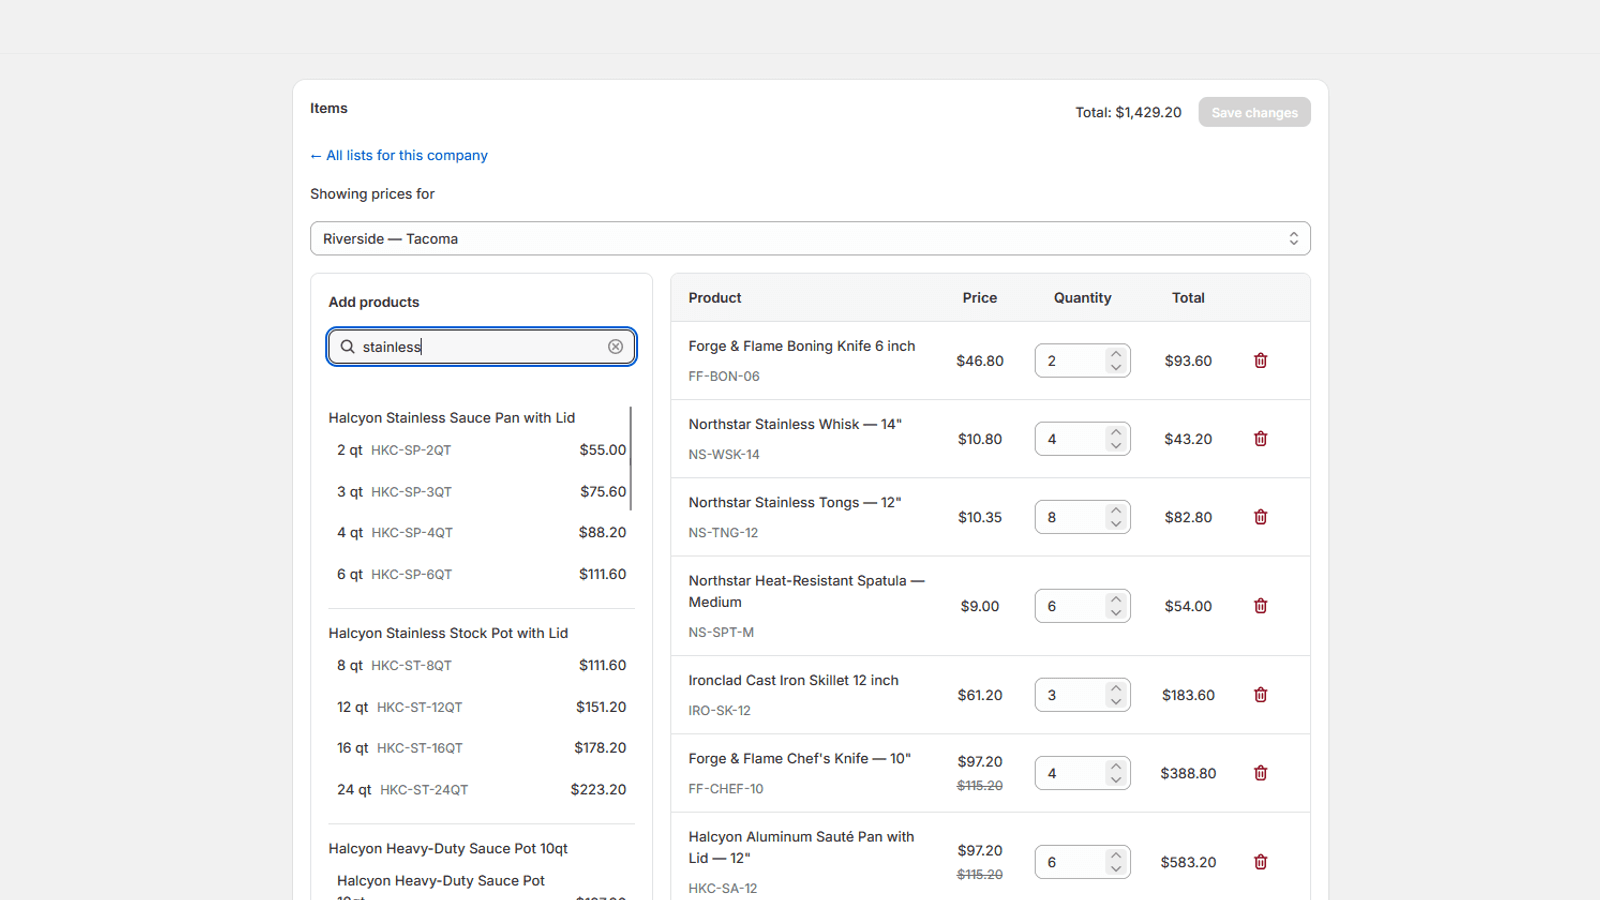Viewport: 1600px width, 900px height.
Task: Click the Ironclad Cast Iron Skillet product name
Action: [793, 680]
